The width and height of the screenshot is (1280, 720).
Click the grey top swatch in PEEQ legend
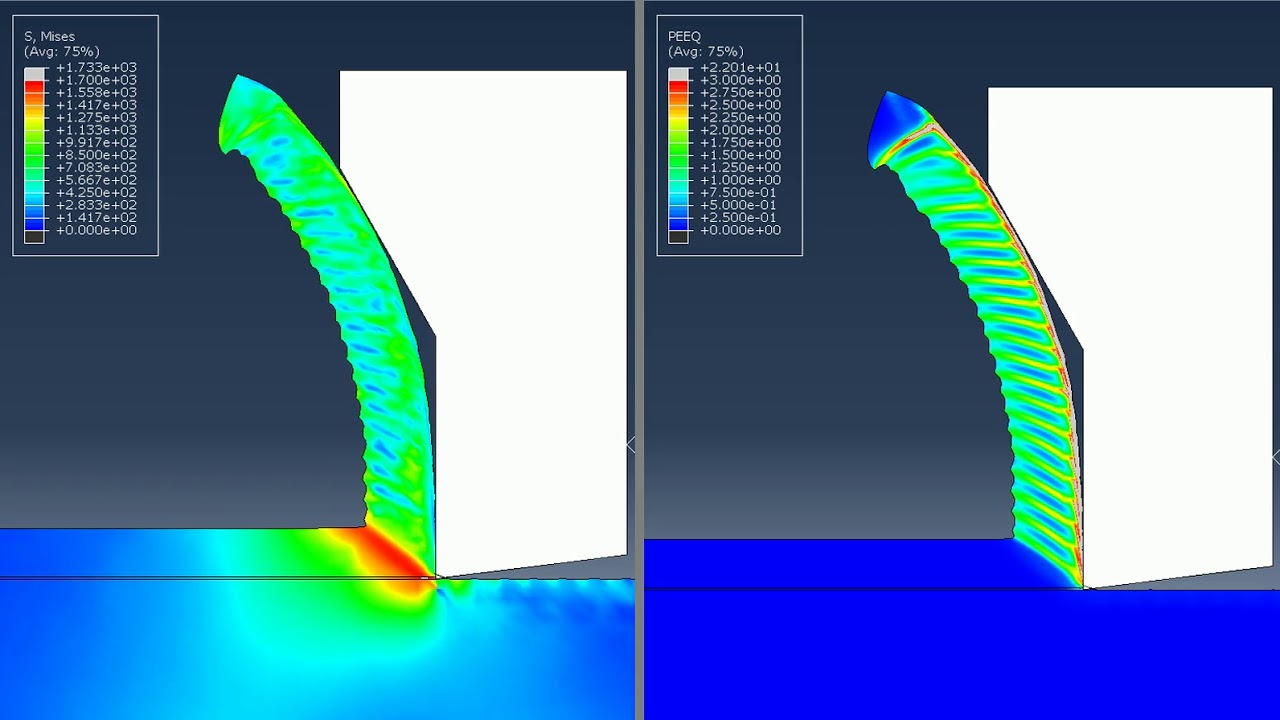click(678, 74)
